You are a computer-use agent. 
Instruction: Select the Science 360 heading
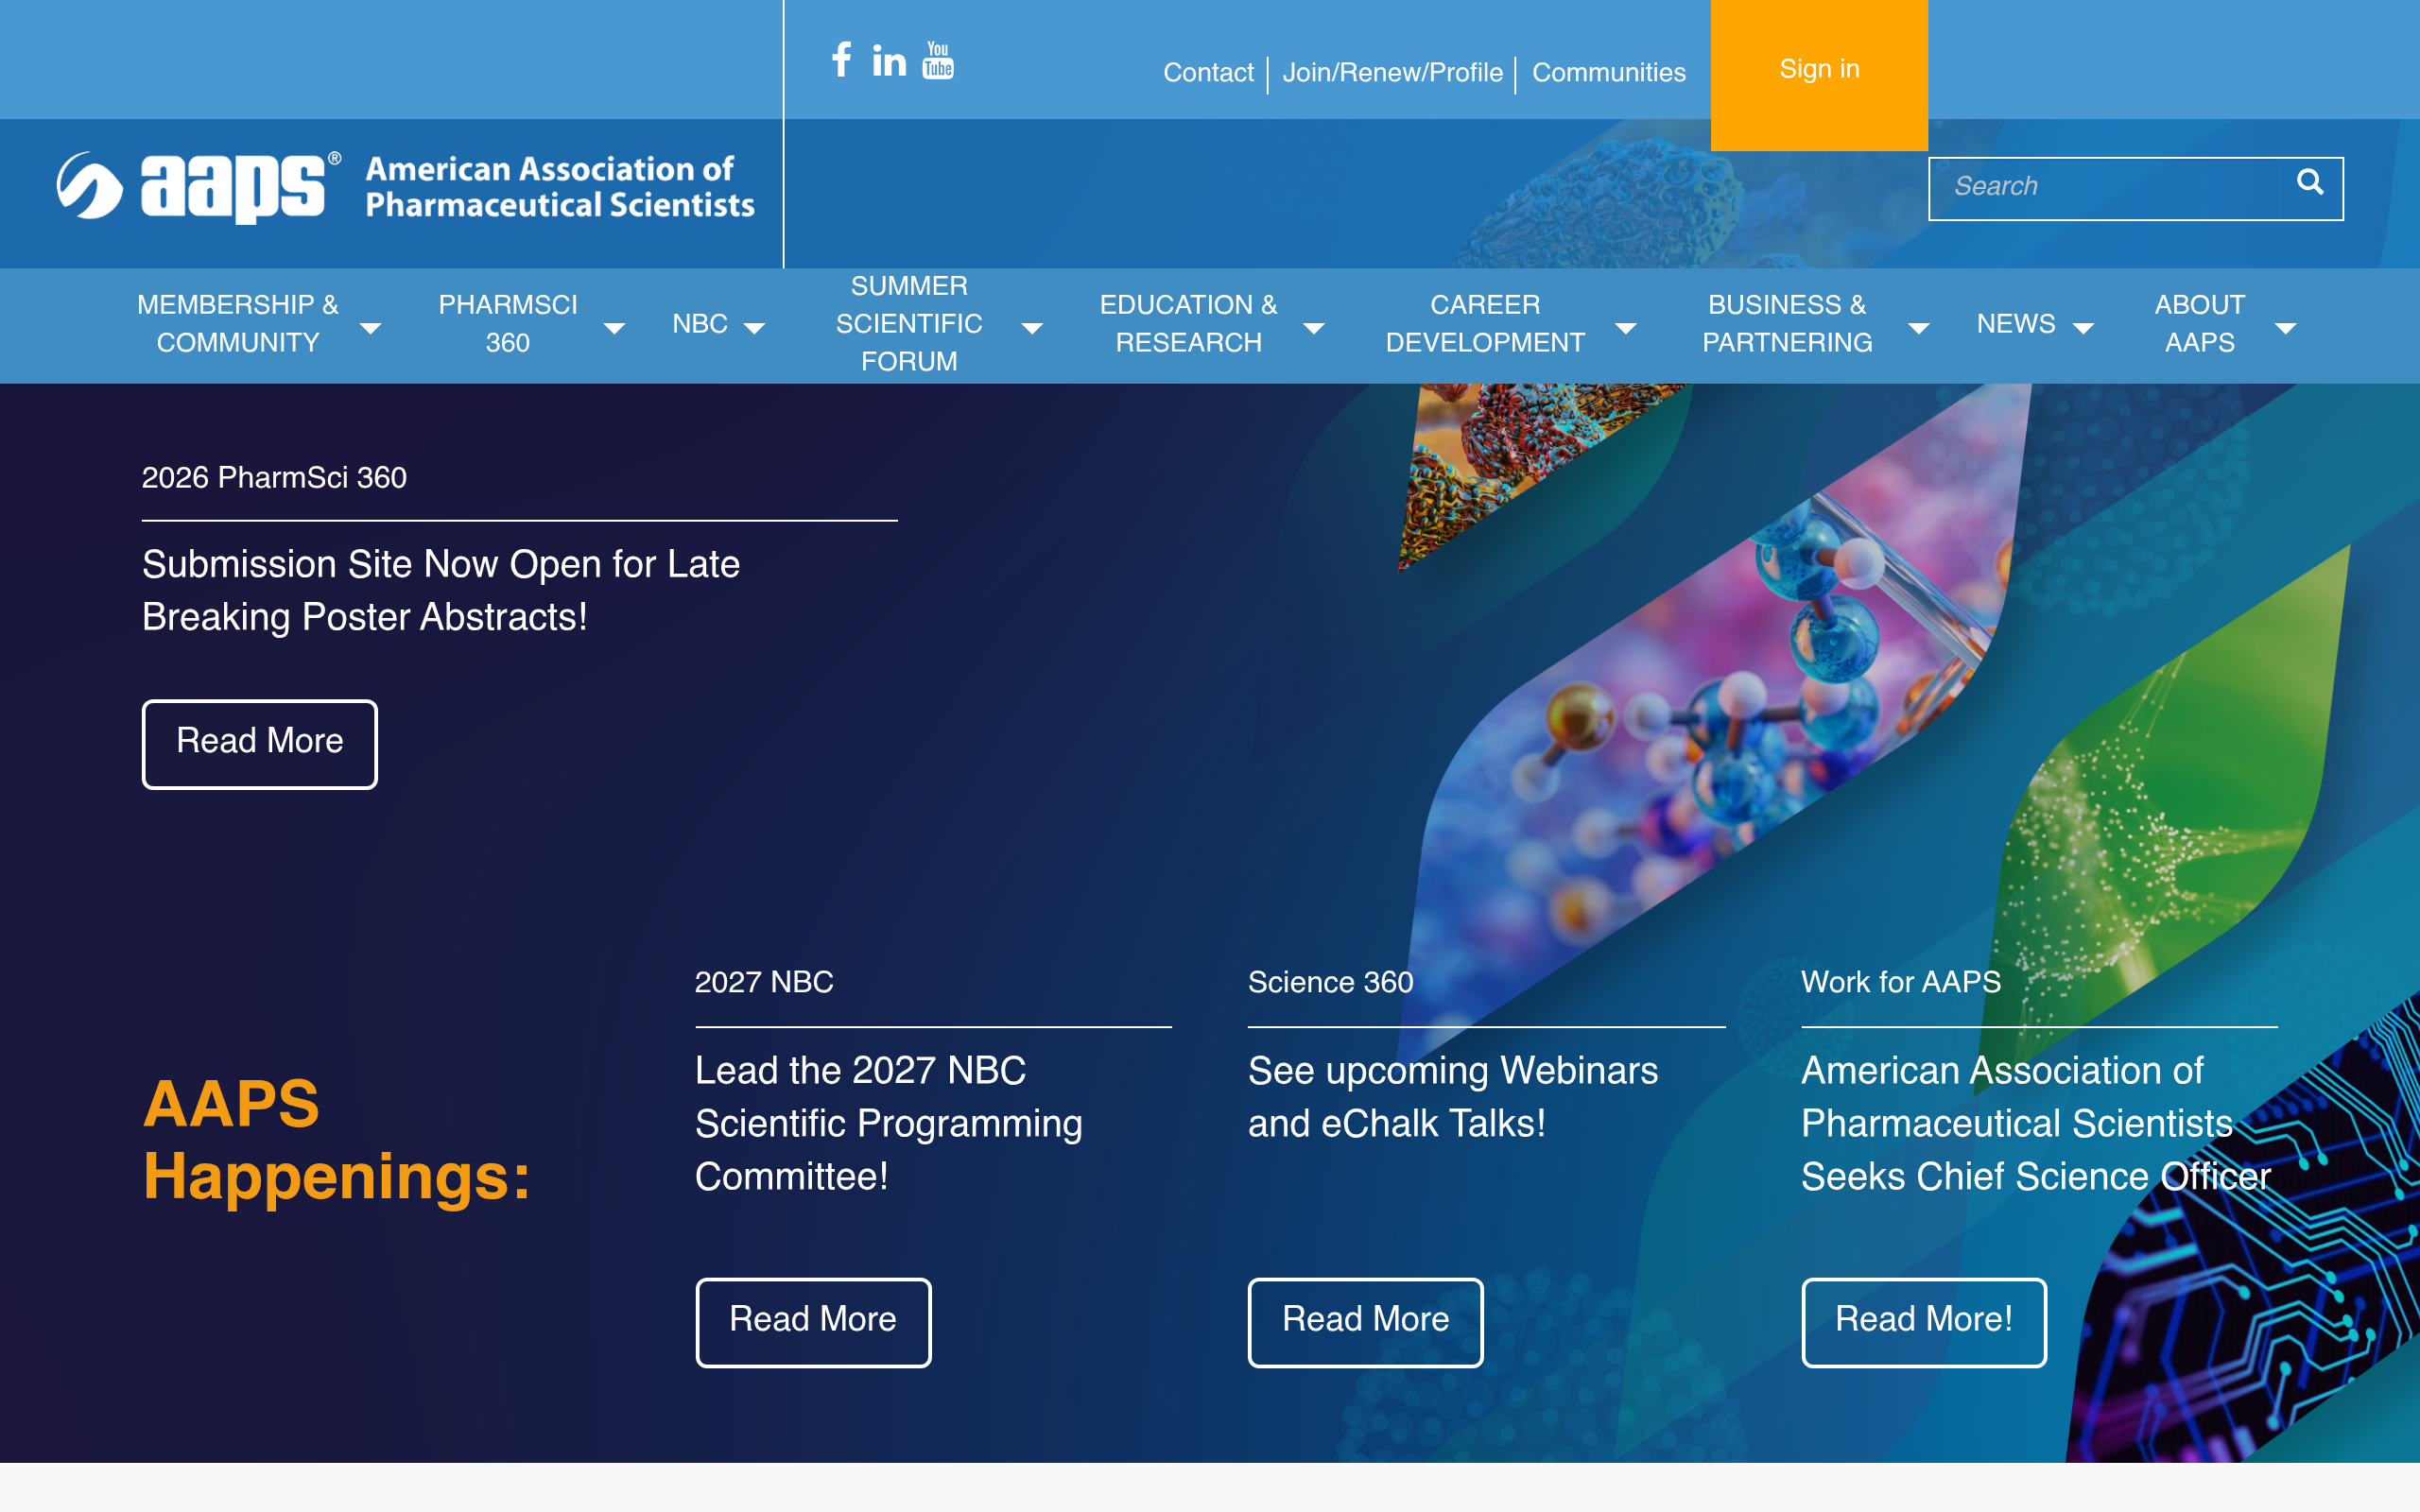pos(1331,982)
